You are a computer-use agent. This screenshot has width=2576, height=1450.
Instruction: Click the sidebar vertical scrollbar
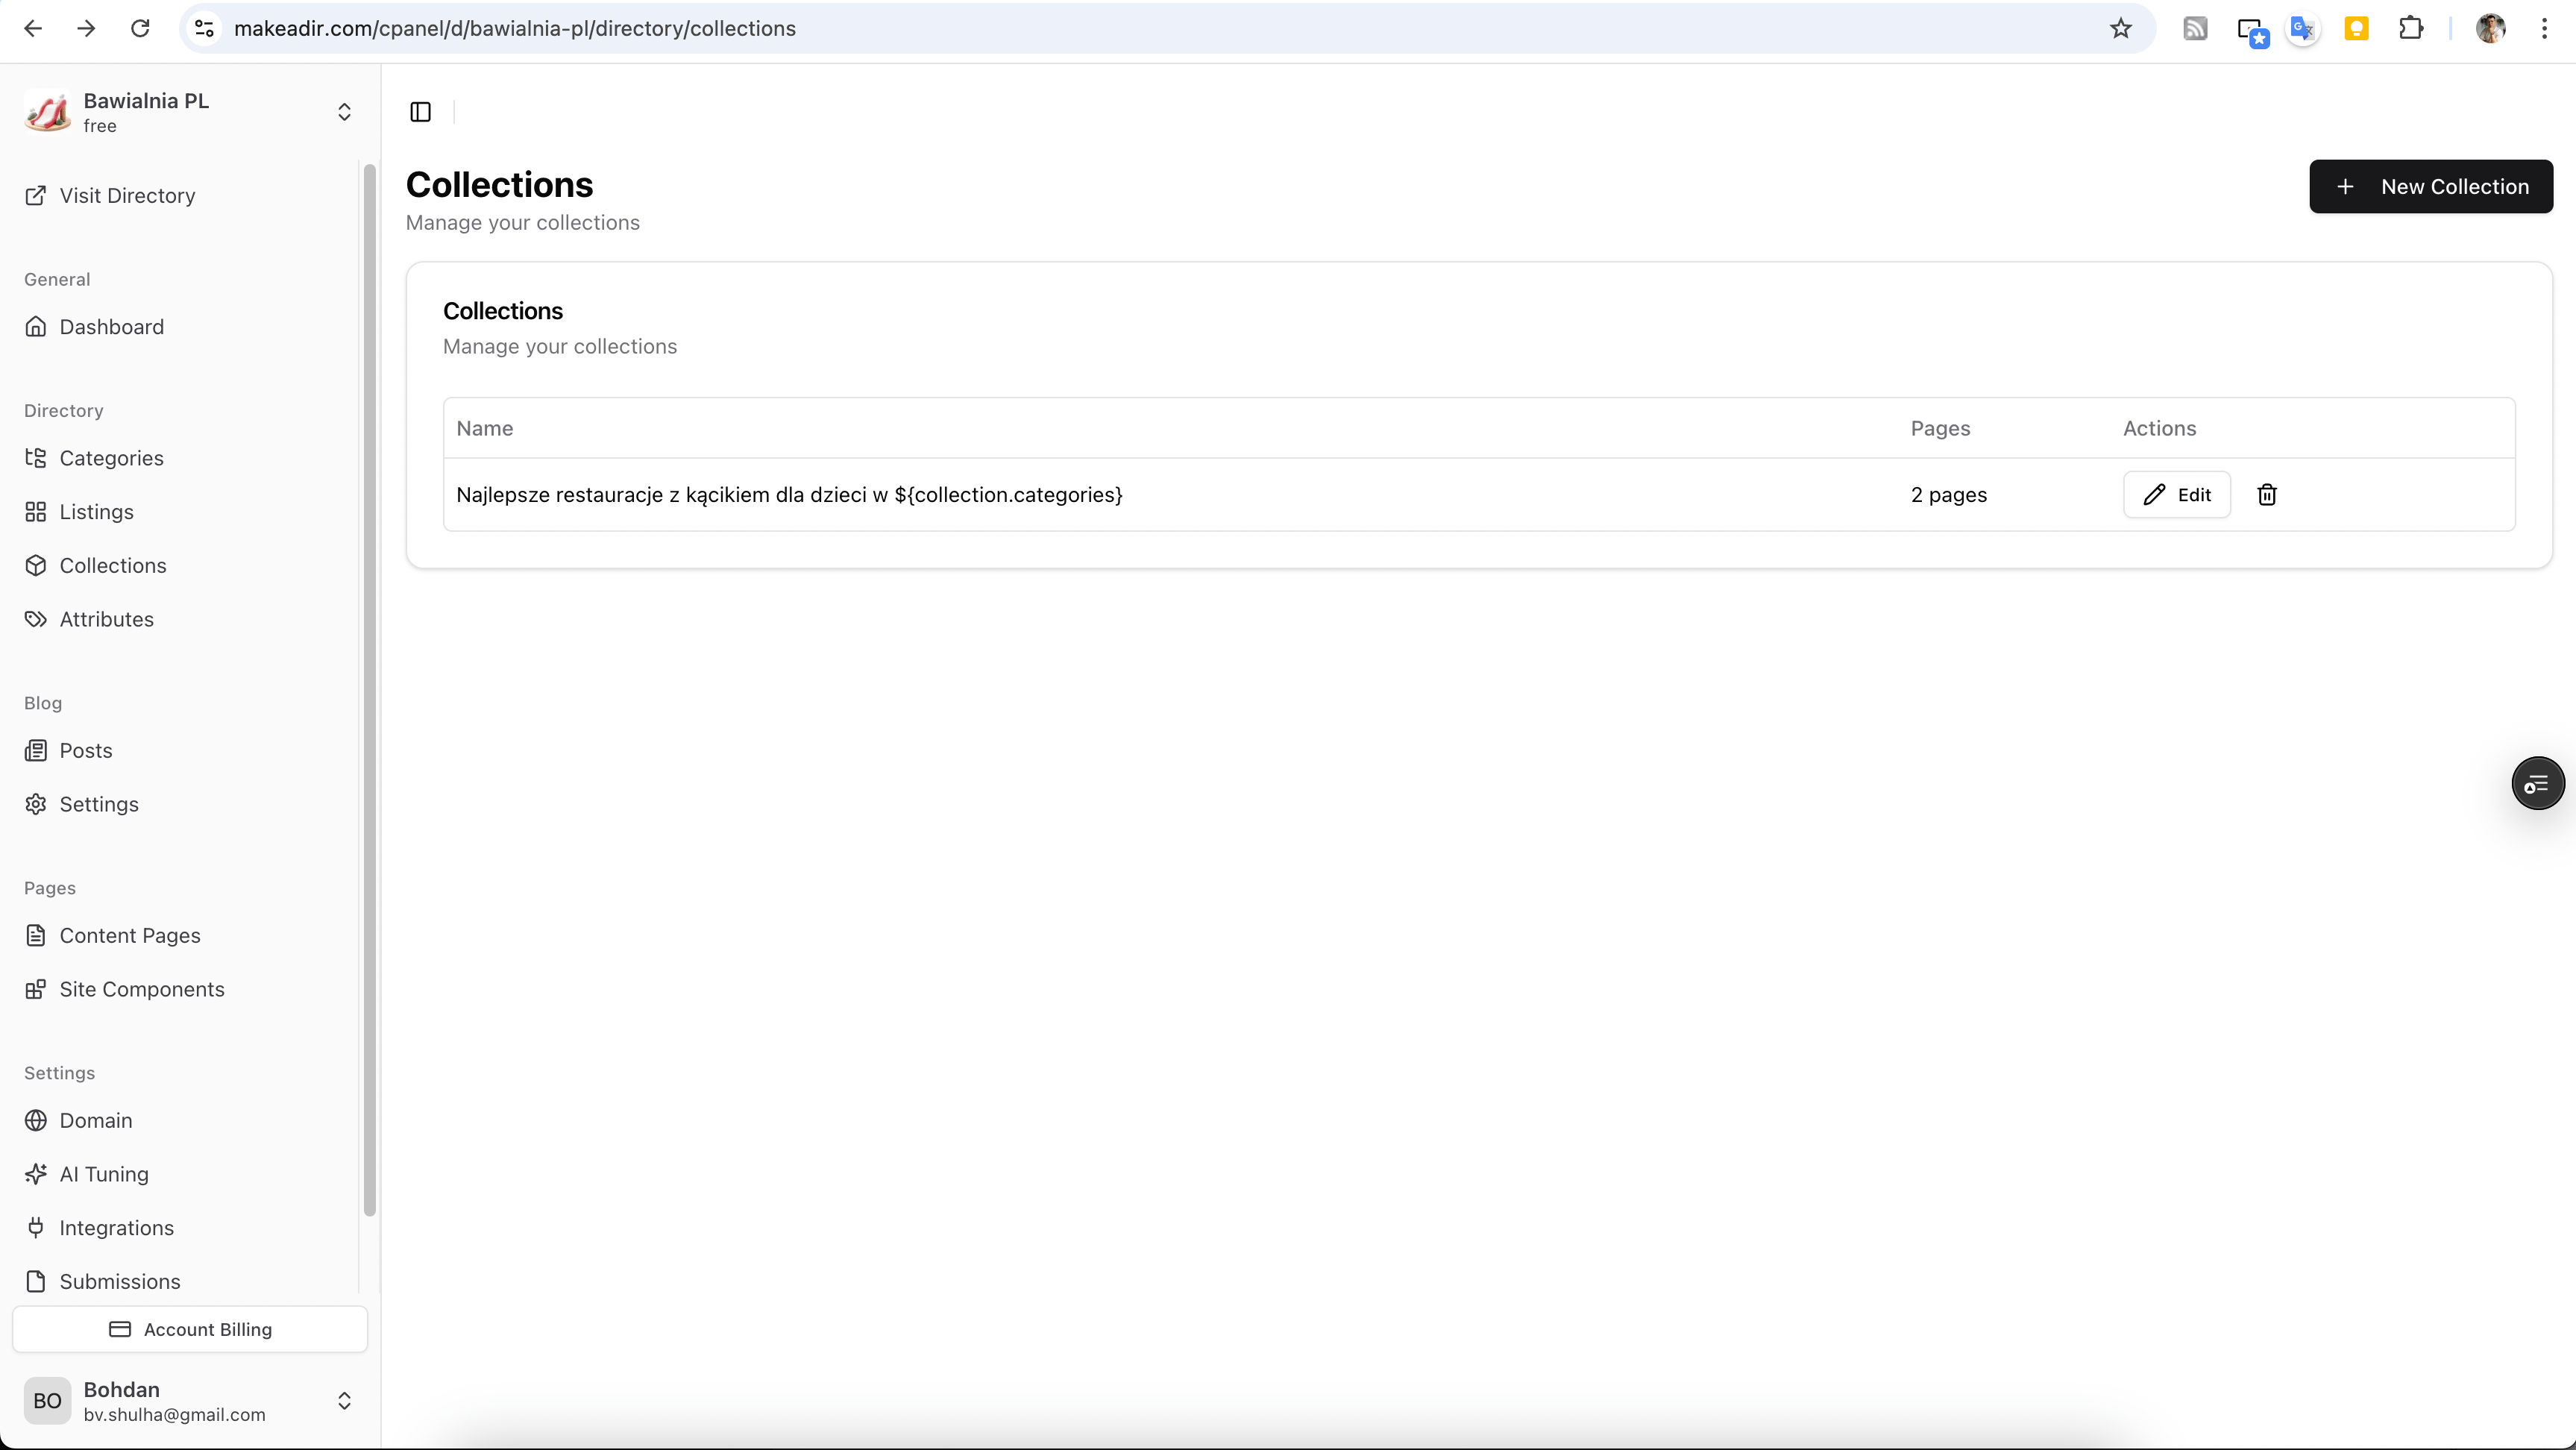click(x=369, y=690)
